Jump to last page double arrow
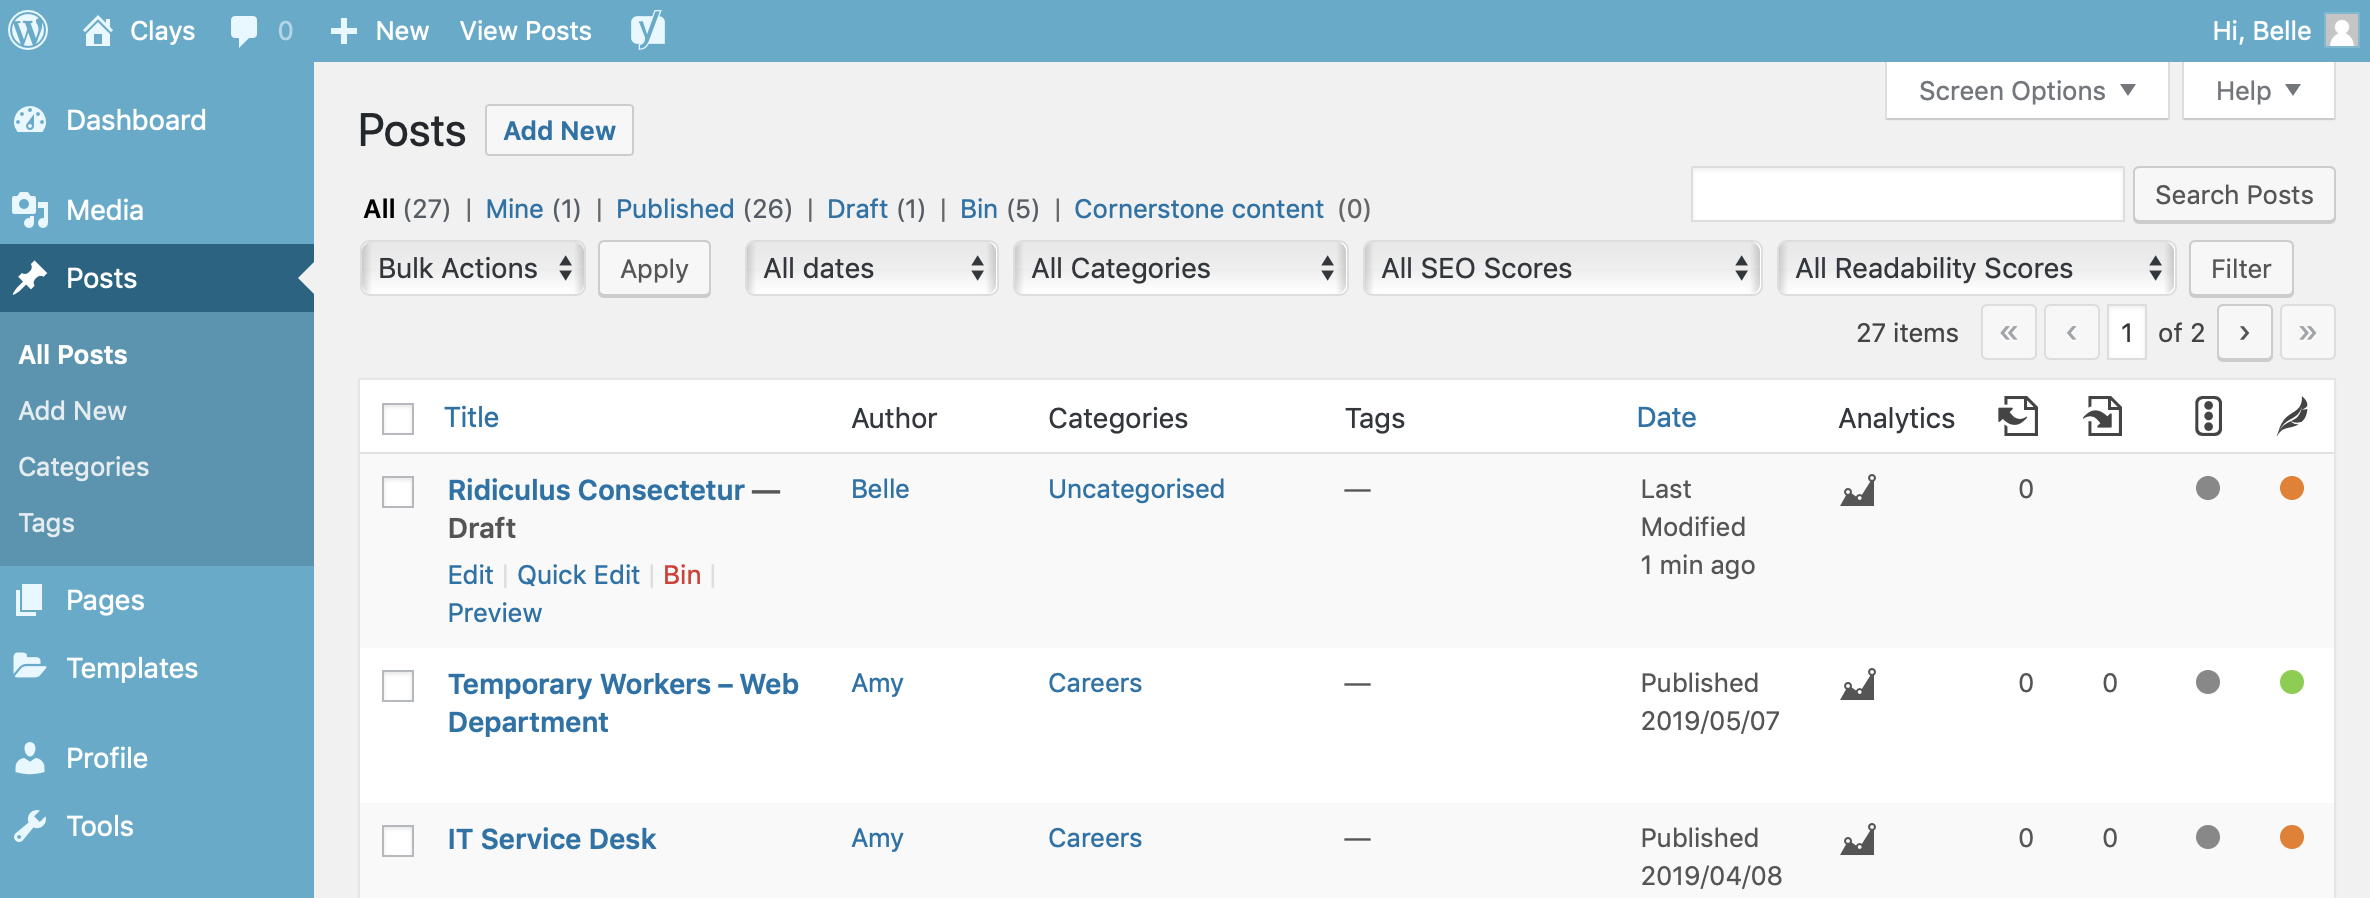 (2308, 333)
